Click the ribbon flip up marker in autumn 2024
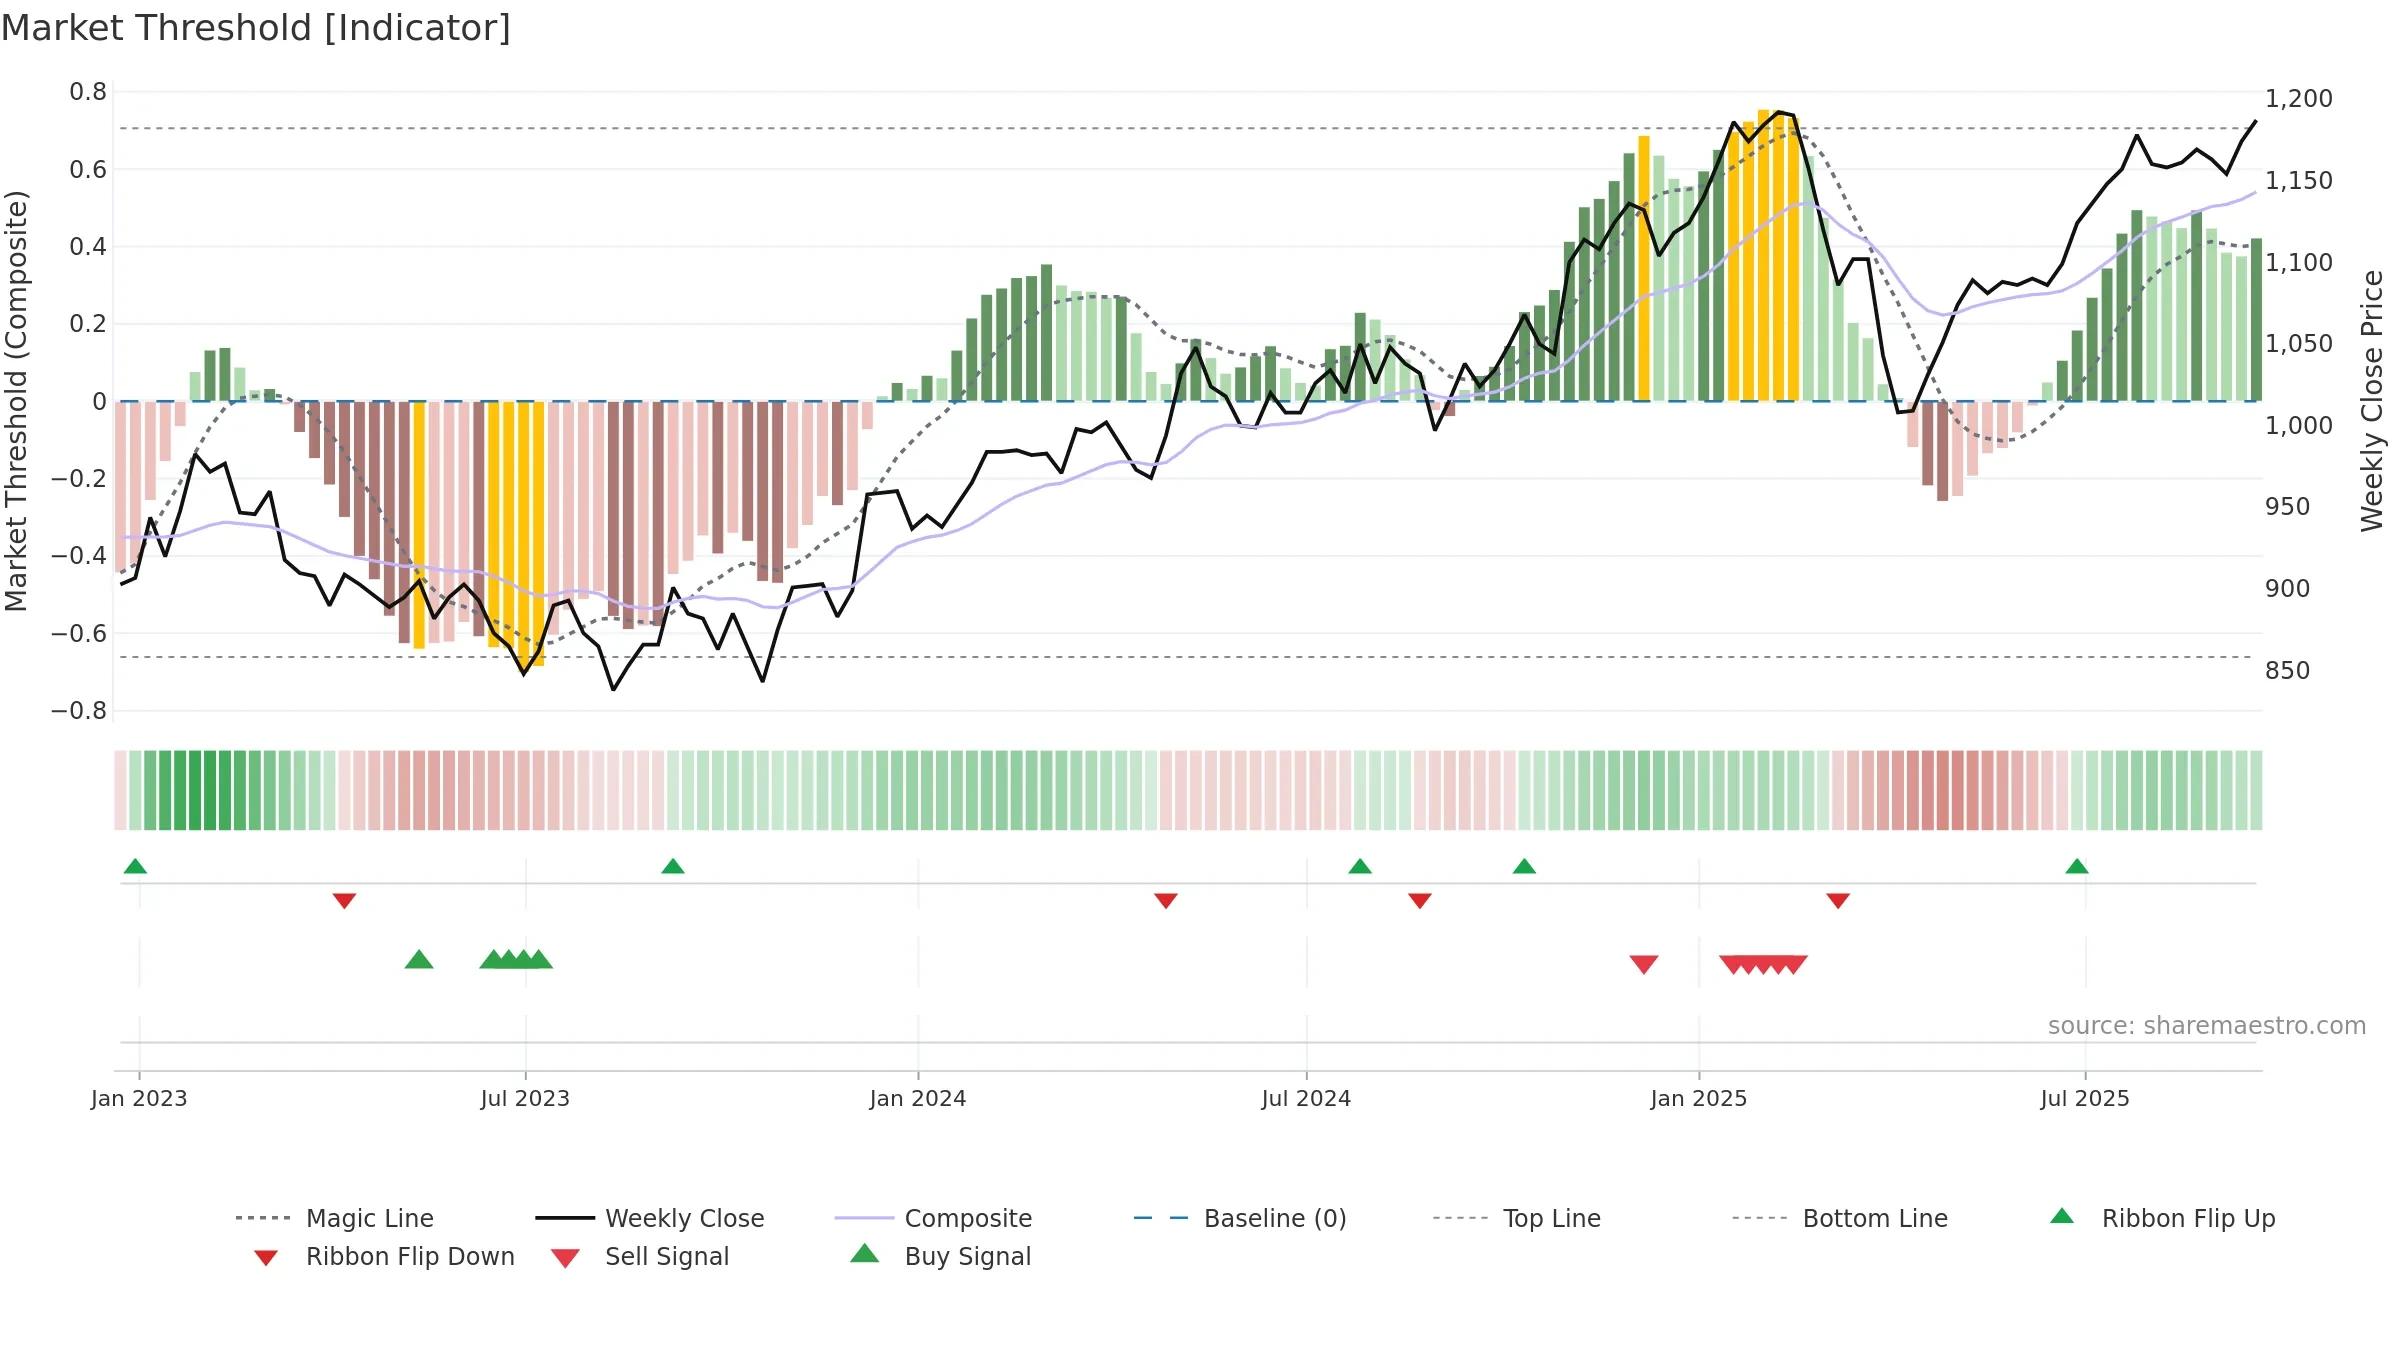The height and width of the screenshot is (1350, 2400). pos(1524,866)
